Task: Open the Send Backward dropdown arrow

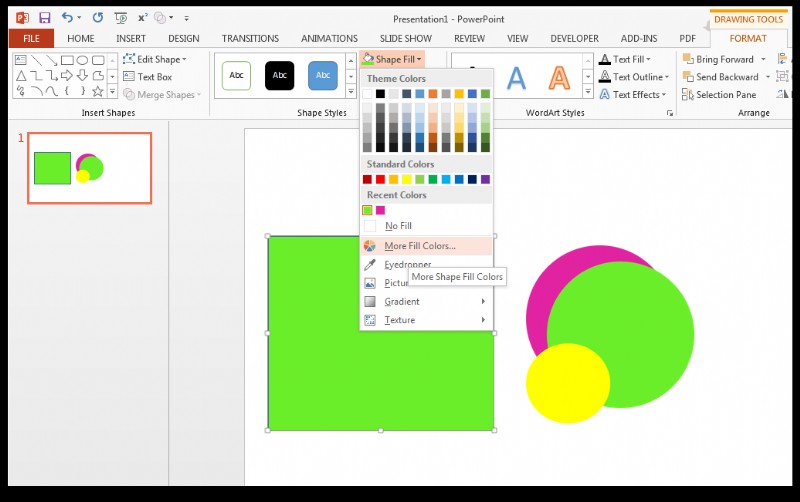Action: point(767,77)
